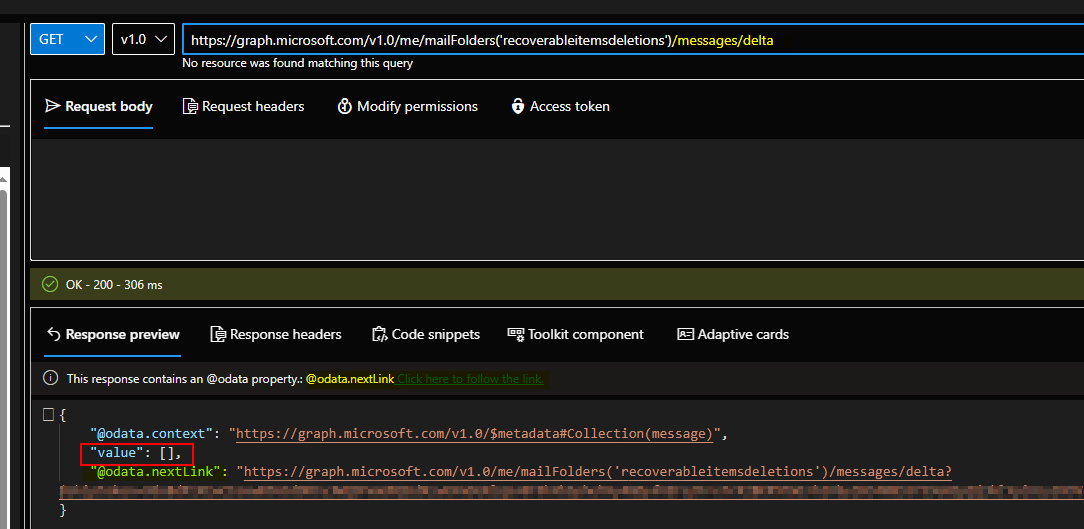1084x529 pixels.
Task: Switch to the Request body tab
Action: click(x=99, y=106)
